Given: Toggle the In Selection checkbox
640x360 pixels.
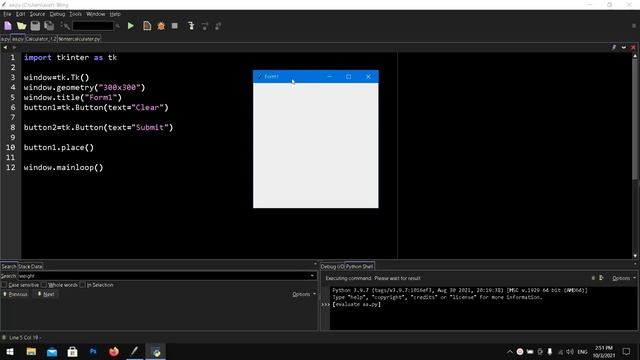Looking at the screenshot, I should coord(82,285).
